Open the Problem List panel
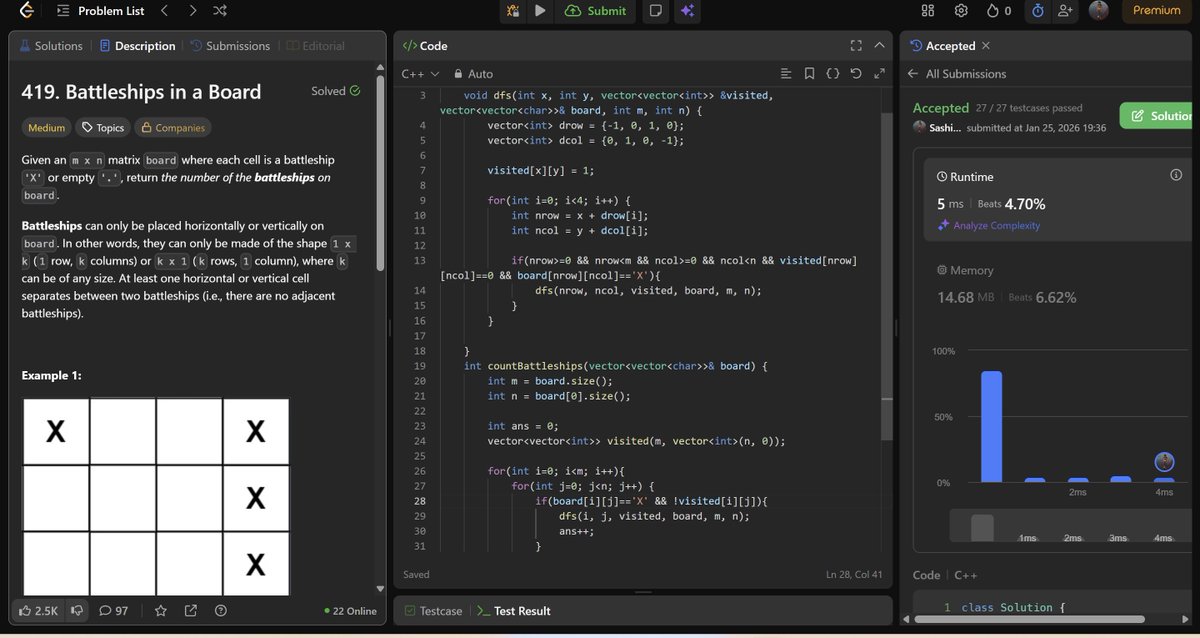Screen dimensions: 1200x638 point(100,11)
